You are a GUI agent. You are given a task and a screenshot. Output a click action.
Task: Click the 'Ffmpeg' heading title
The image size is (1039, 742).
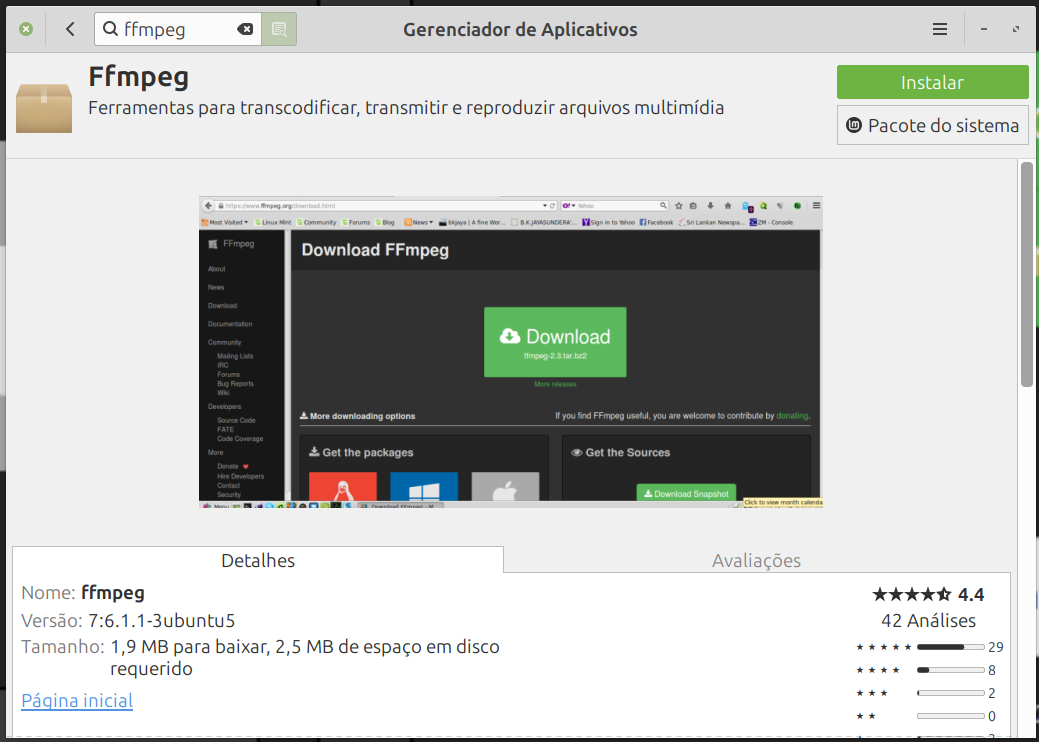click(138, 78)
